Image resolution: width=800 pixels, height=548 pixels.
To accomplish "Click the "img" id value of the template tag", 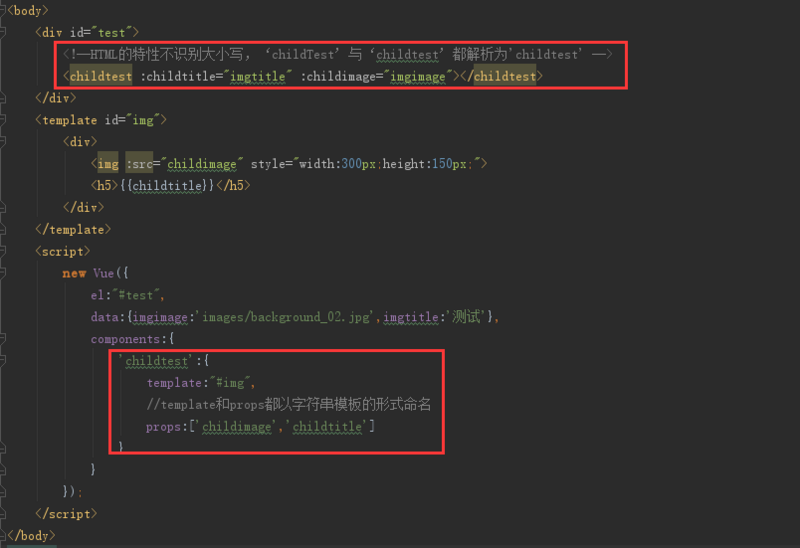I will [143, 120].
